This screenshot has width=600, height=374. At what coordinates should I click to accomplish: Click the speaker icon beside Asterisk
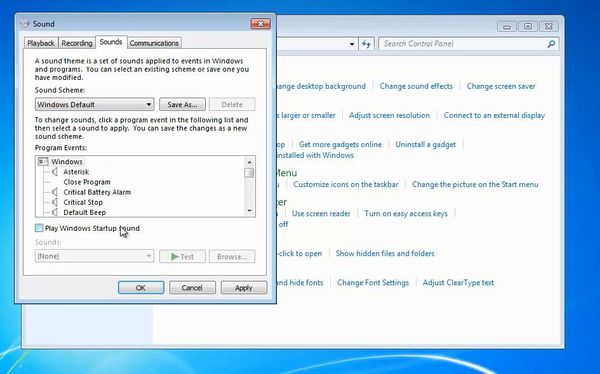point(55,171)
